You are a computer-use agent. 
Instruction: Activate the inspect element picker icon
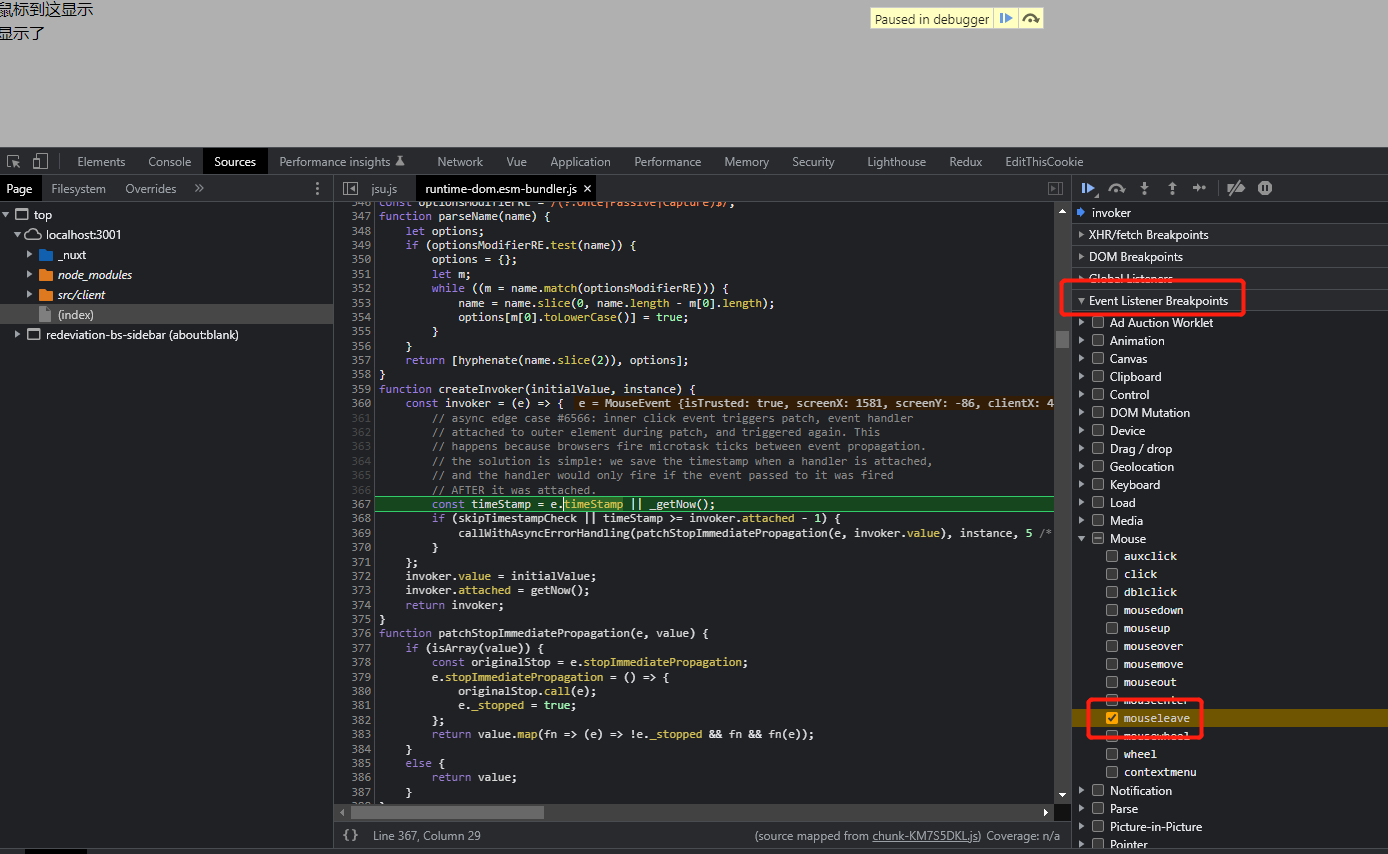click(14, 161)
